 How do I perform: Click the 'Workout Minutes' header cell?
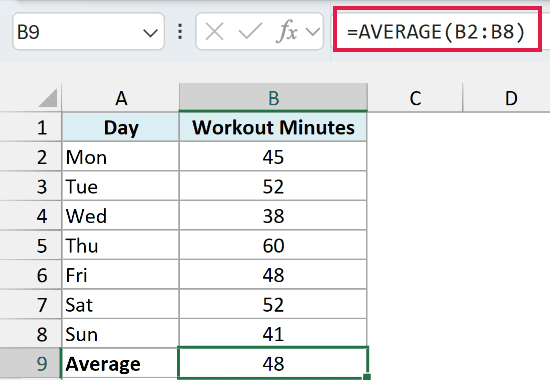click(273, 127)
